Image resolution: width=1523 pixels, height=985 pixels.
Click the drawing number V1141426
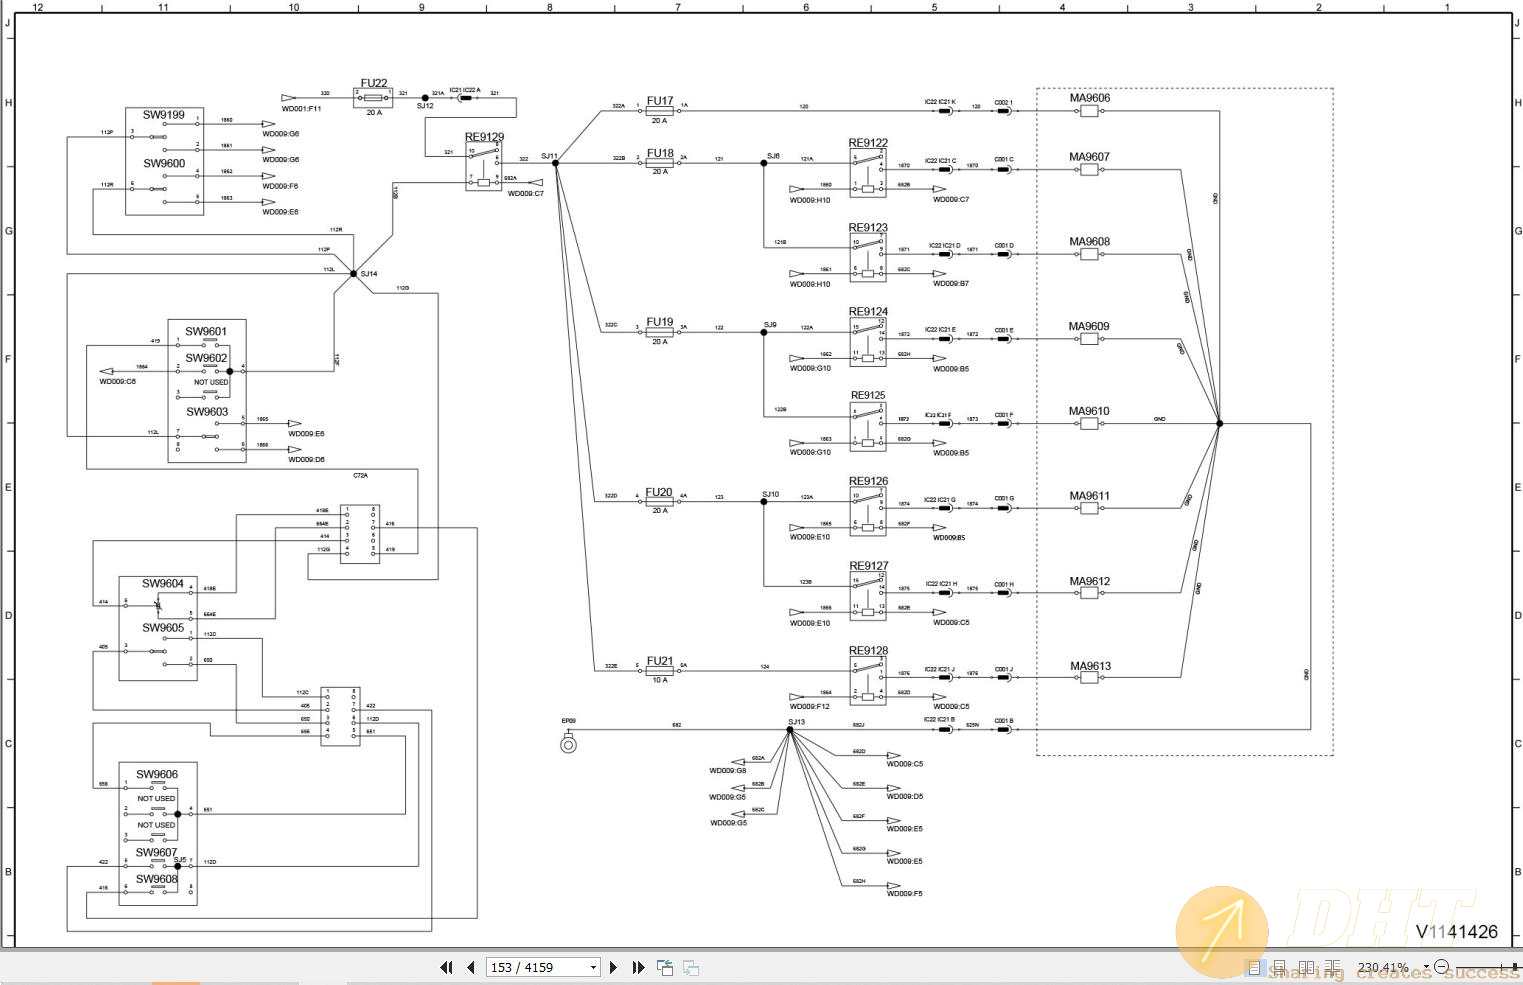(x=1456, y=931)
